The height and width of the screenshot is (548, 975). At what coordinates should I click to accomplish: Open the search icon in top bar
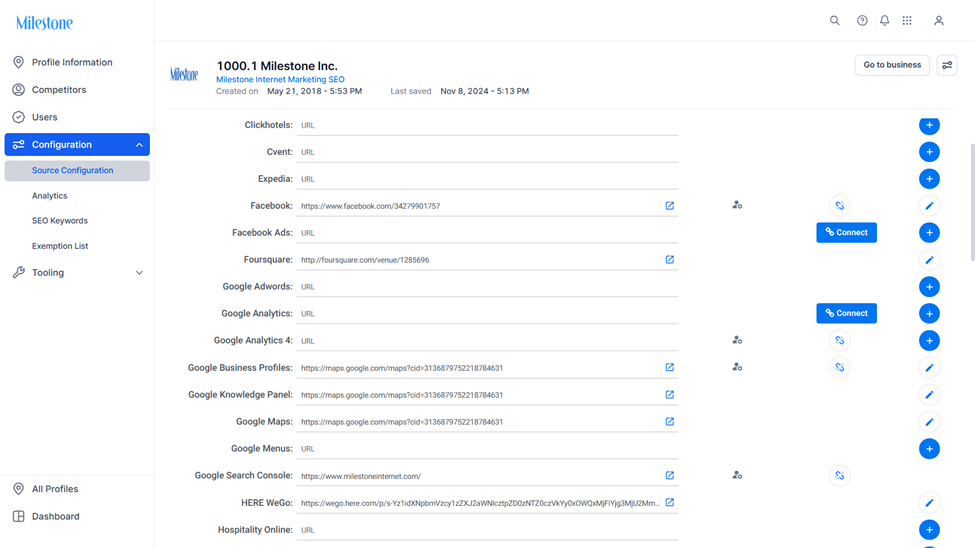834,21
